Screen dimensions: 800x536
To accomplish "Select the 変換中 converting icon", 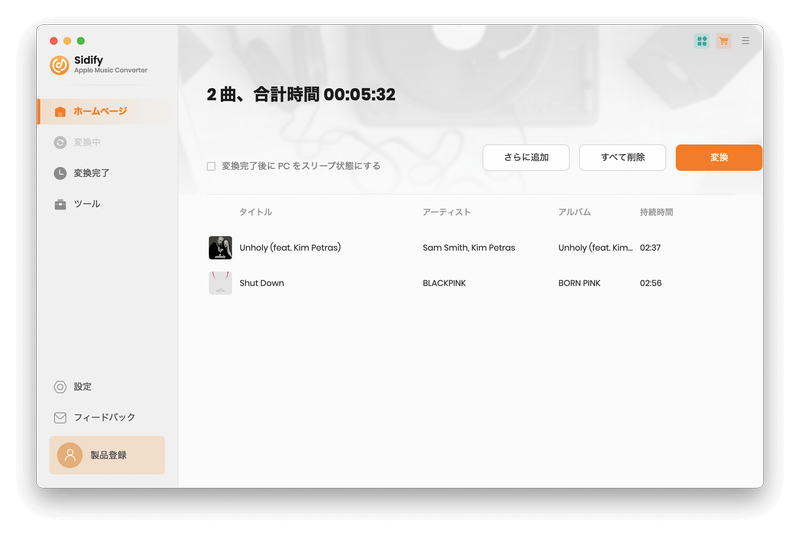I will [x=60, y=142].
